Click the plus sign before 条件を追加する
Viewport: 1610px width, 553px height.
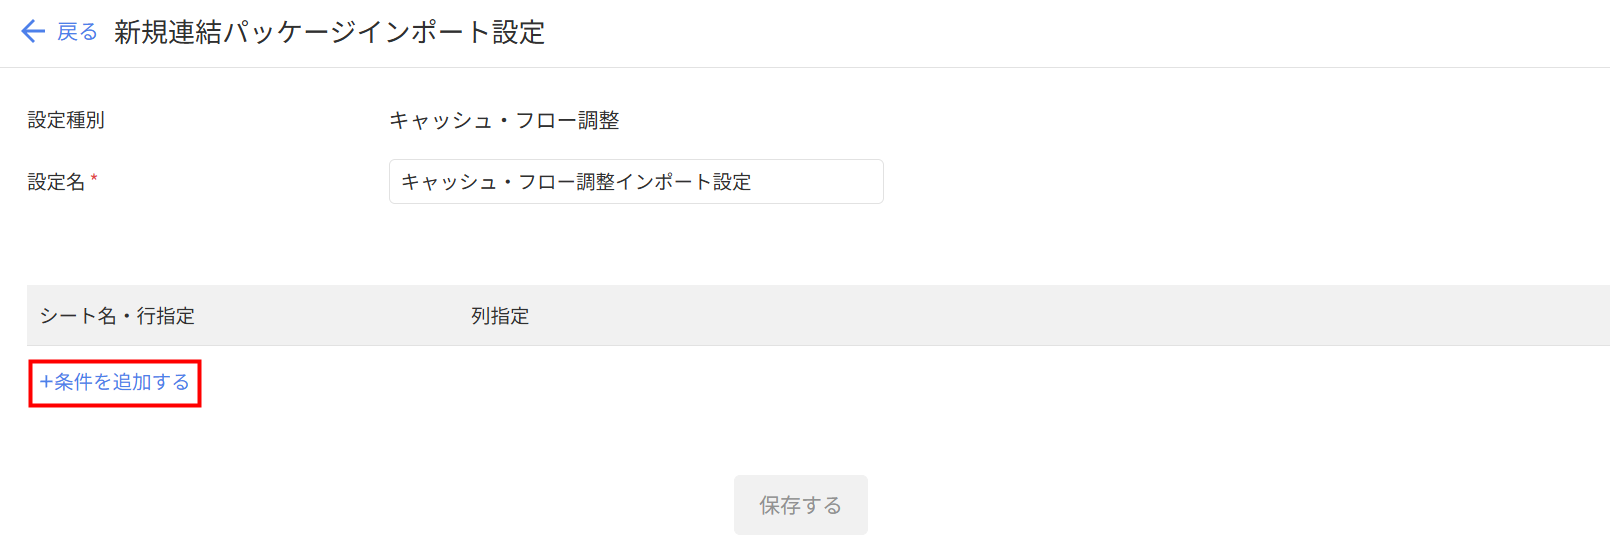tap(46, 382)
